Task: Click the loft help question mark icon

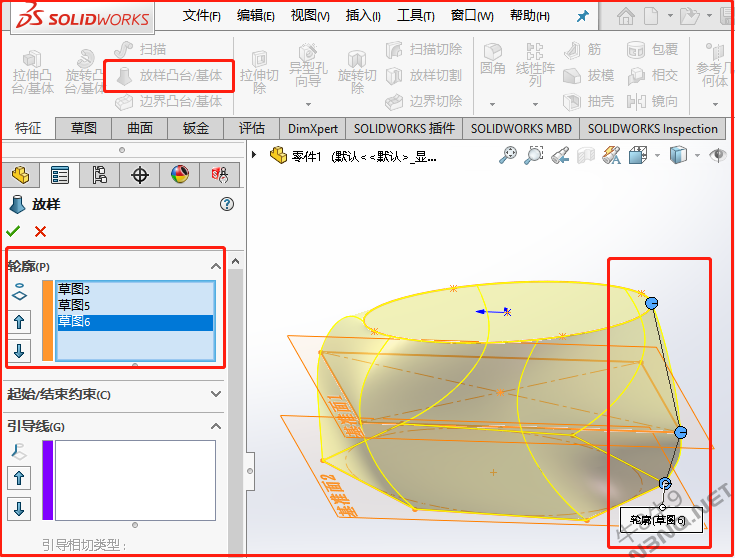Action: [x=227, y=204]
